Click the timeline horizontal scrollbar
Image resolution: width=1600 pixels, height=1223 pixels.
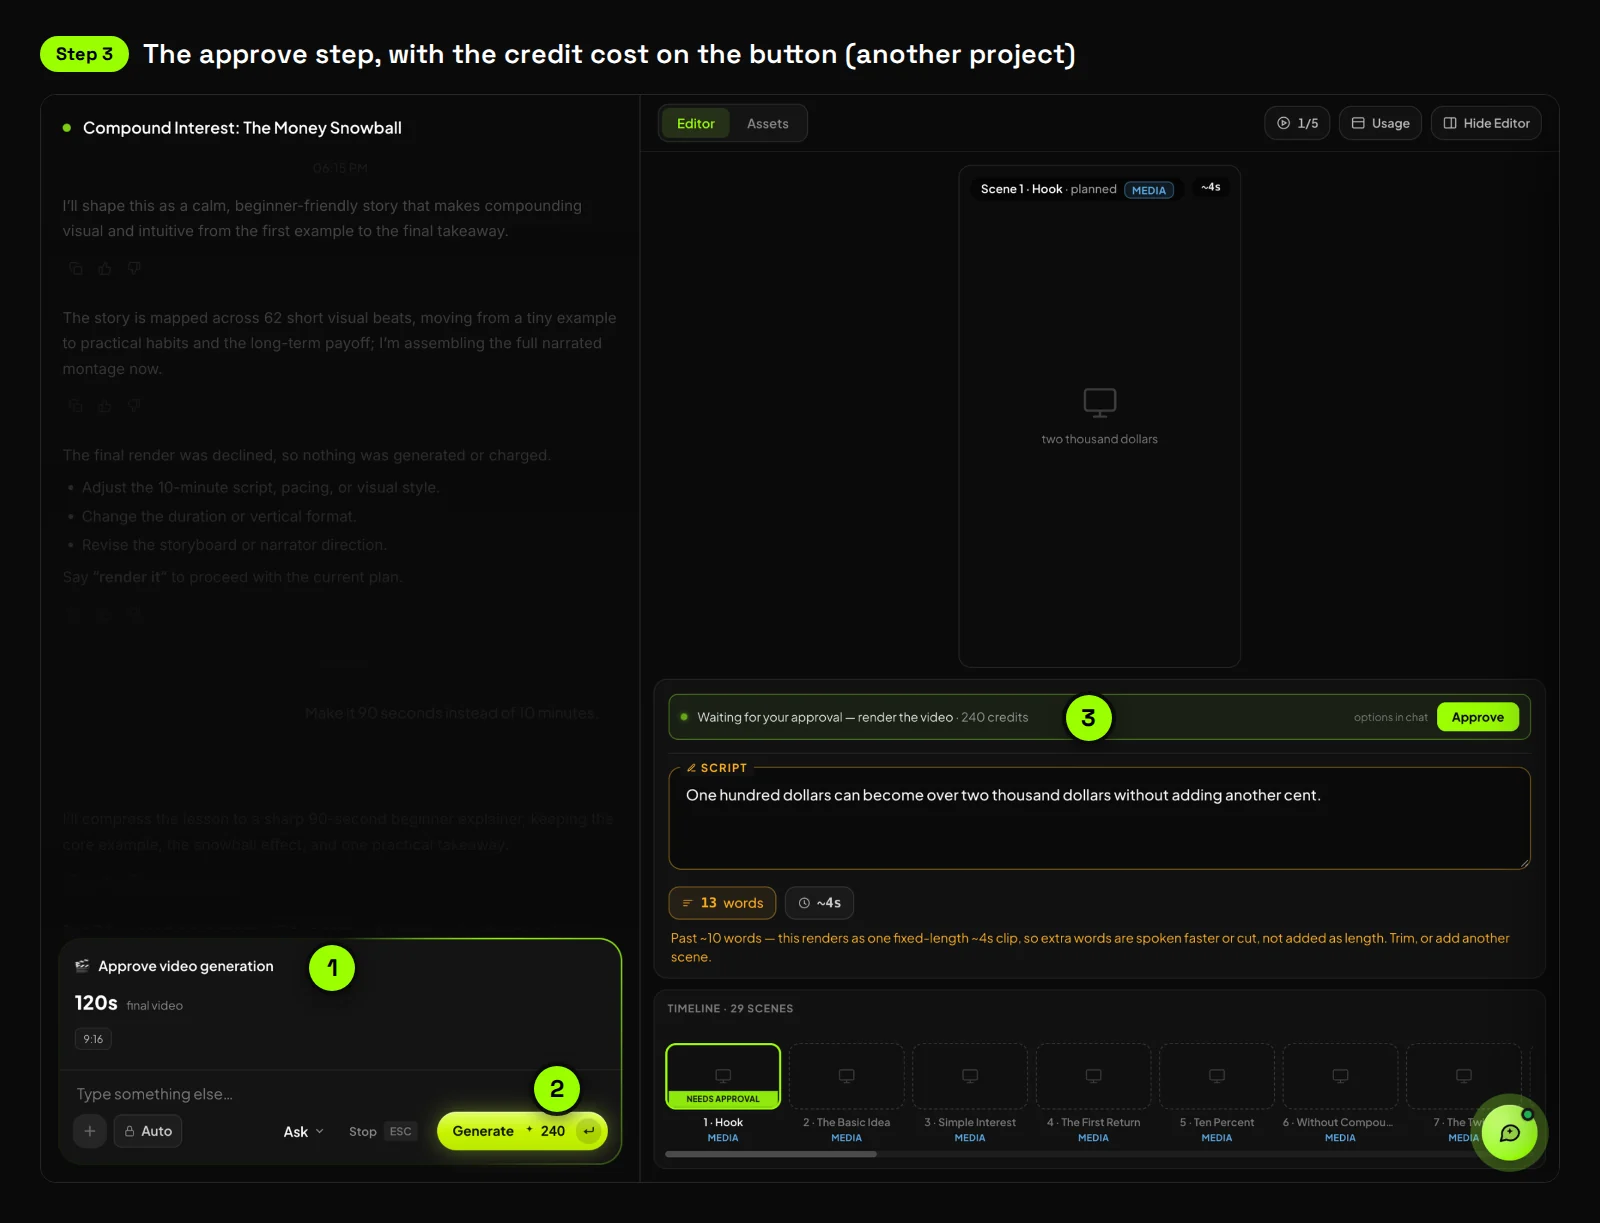pyautogui.click(x=771, y=1154)
